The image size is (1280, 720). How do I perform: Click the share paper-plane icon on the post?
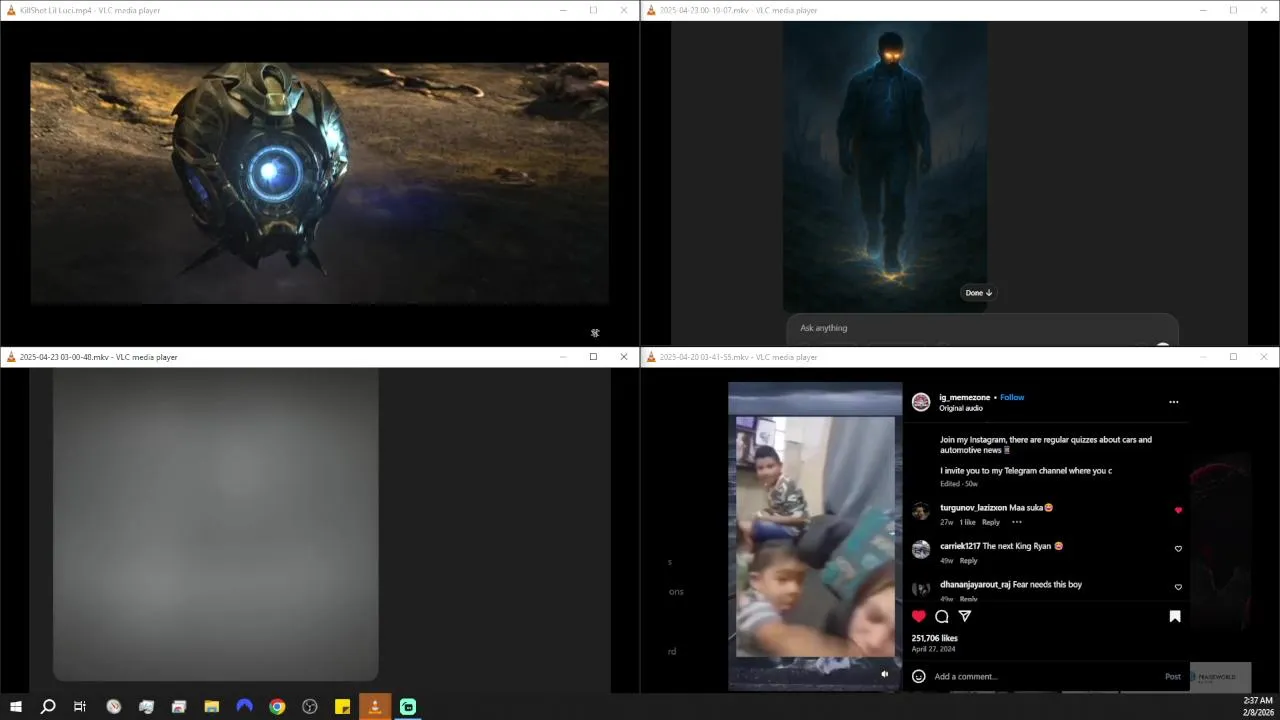[965, 616]
